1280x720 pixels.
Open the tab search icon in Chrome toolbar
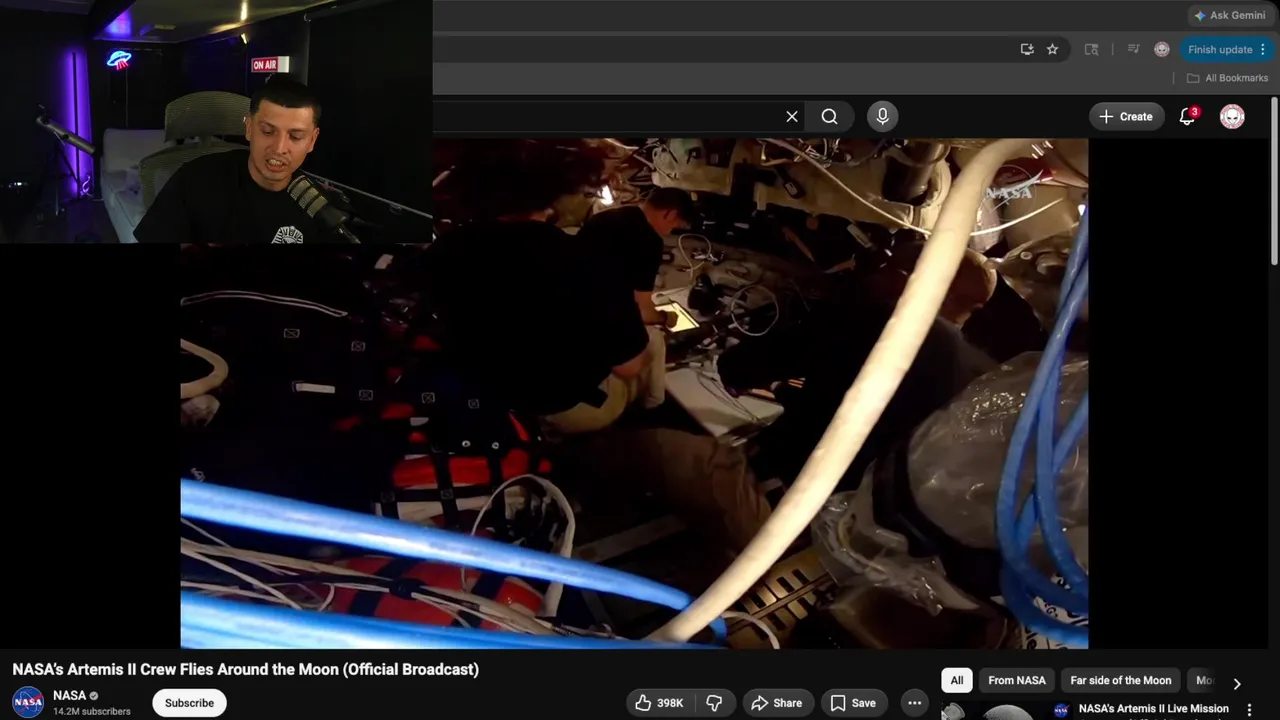1091,49
